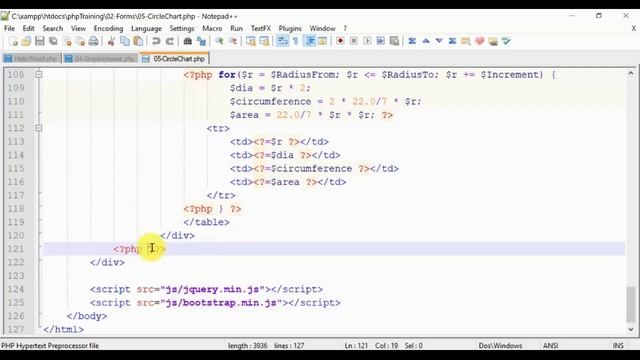
Task: Click 'Ln : 121' in the status bar
Action: pyautogui.click(x=356, y=346)
